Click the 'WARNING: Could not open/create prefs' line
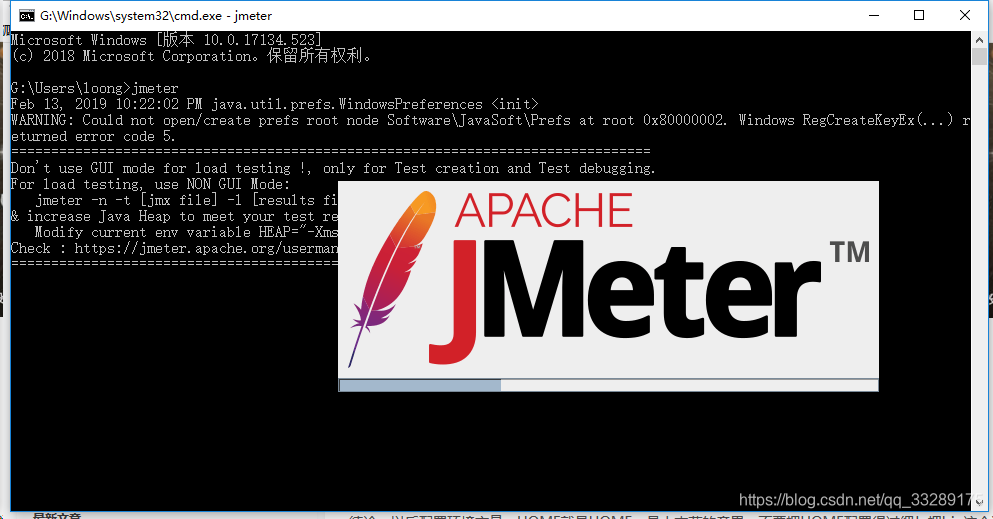Screen dimensions: 993x519 (x=490, y=120)
